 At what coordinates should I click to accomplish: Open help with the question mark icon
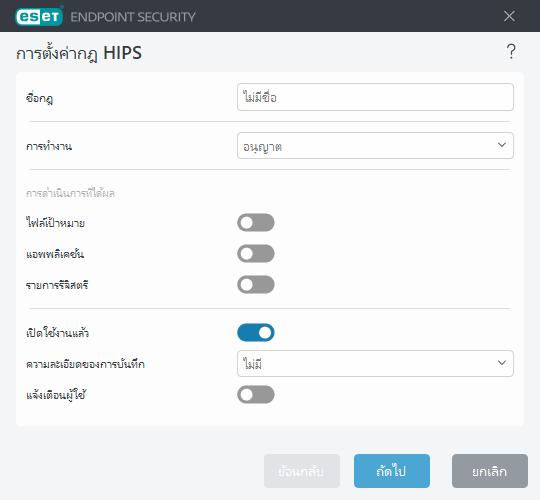tap(511, 52)
